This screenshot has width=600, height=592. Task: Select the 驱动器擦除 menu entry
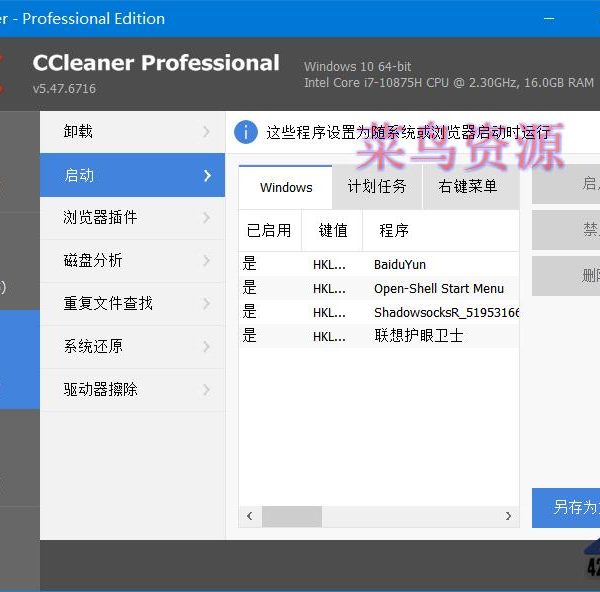pos(100,389)
